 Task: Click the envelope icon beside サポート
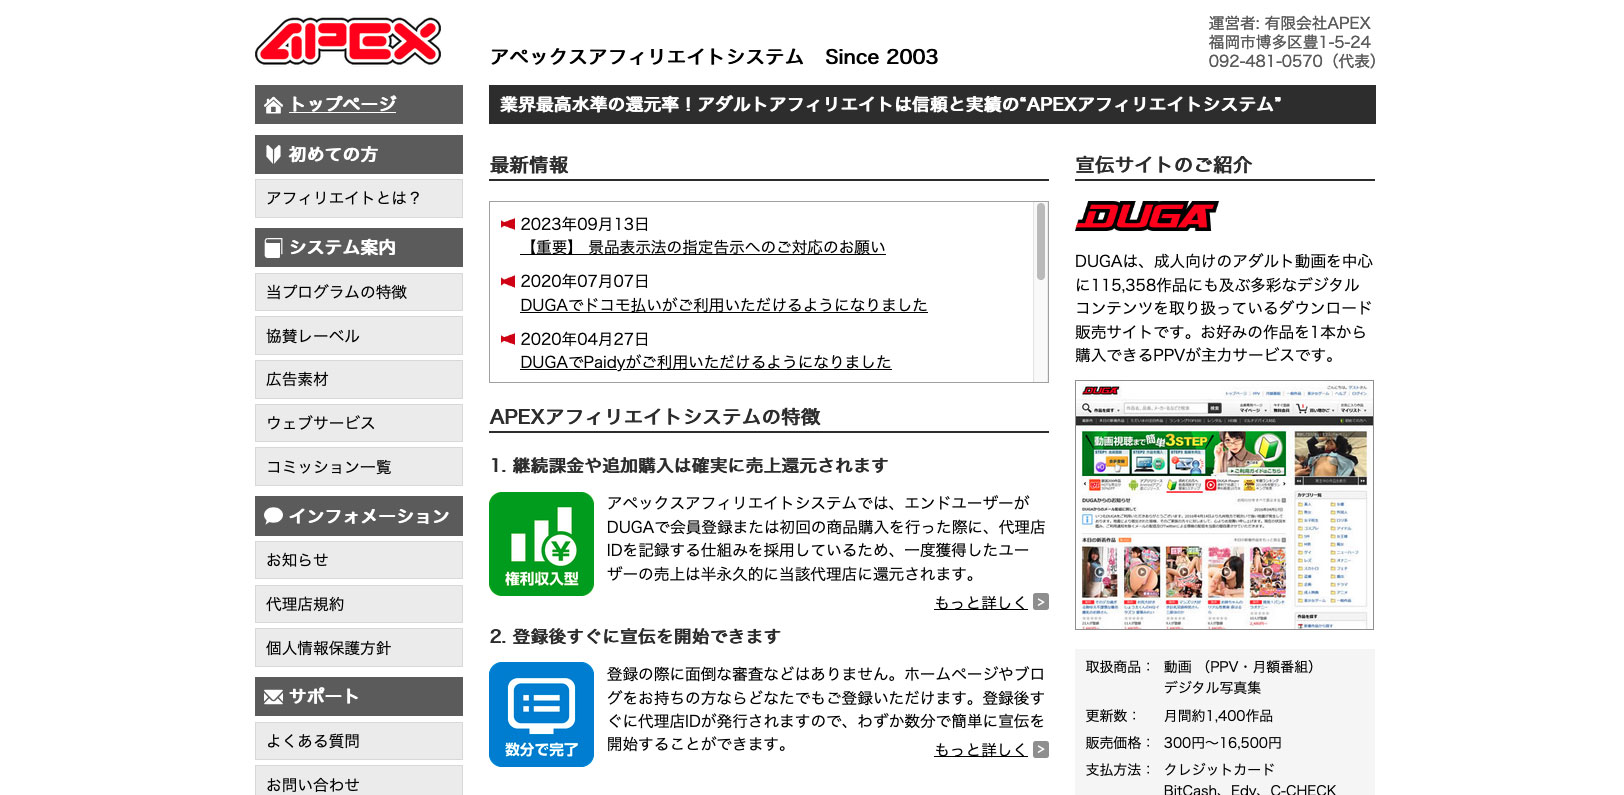[x=273, y=697]
